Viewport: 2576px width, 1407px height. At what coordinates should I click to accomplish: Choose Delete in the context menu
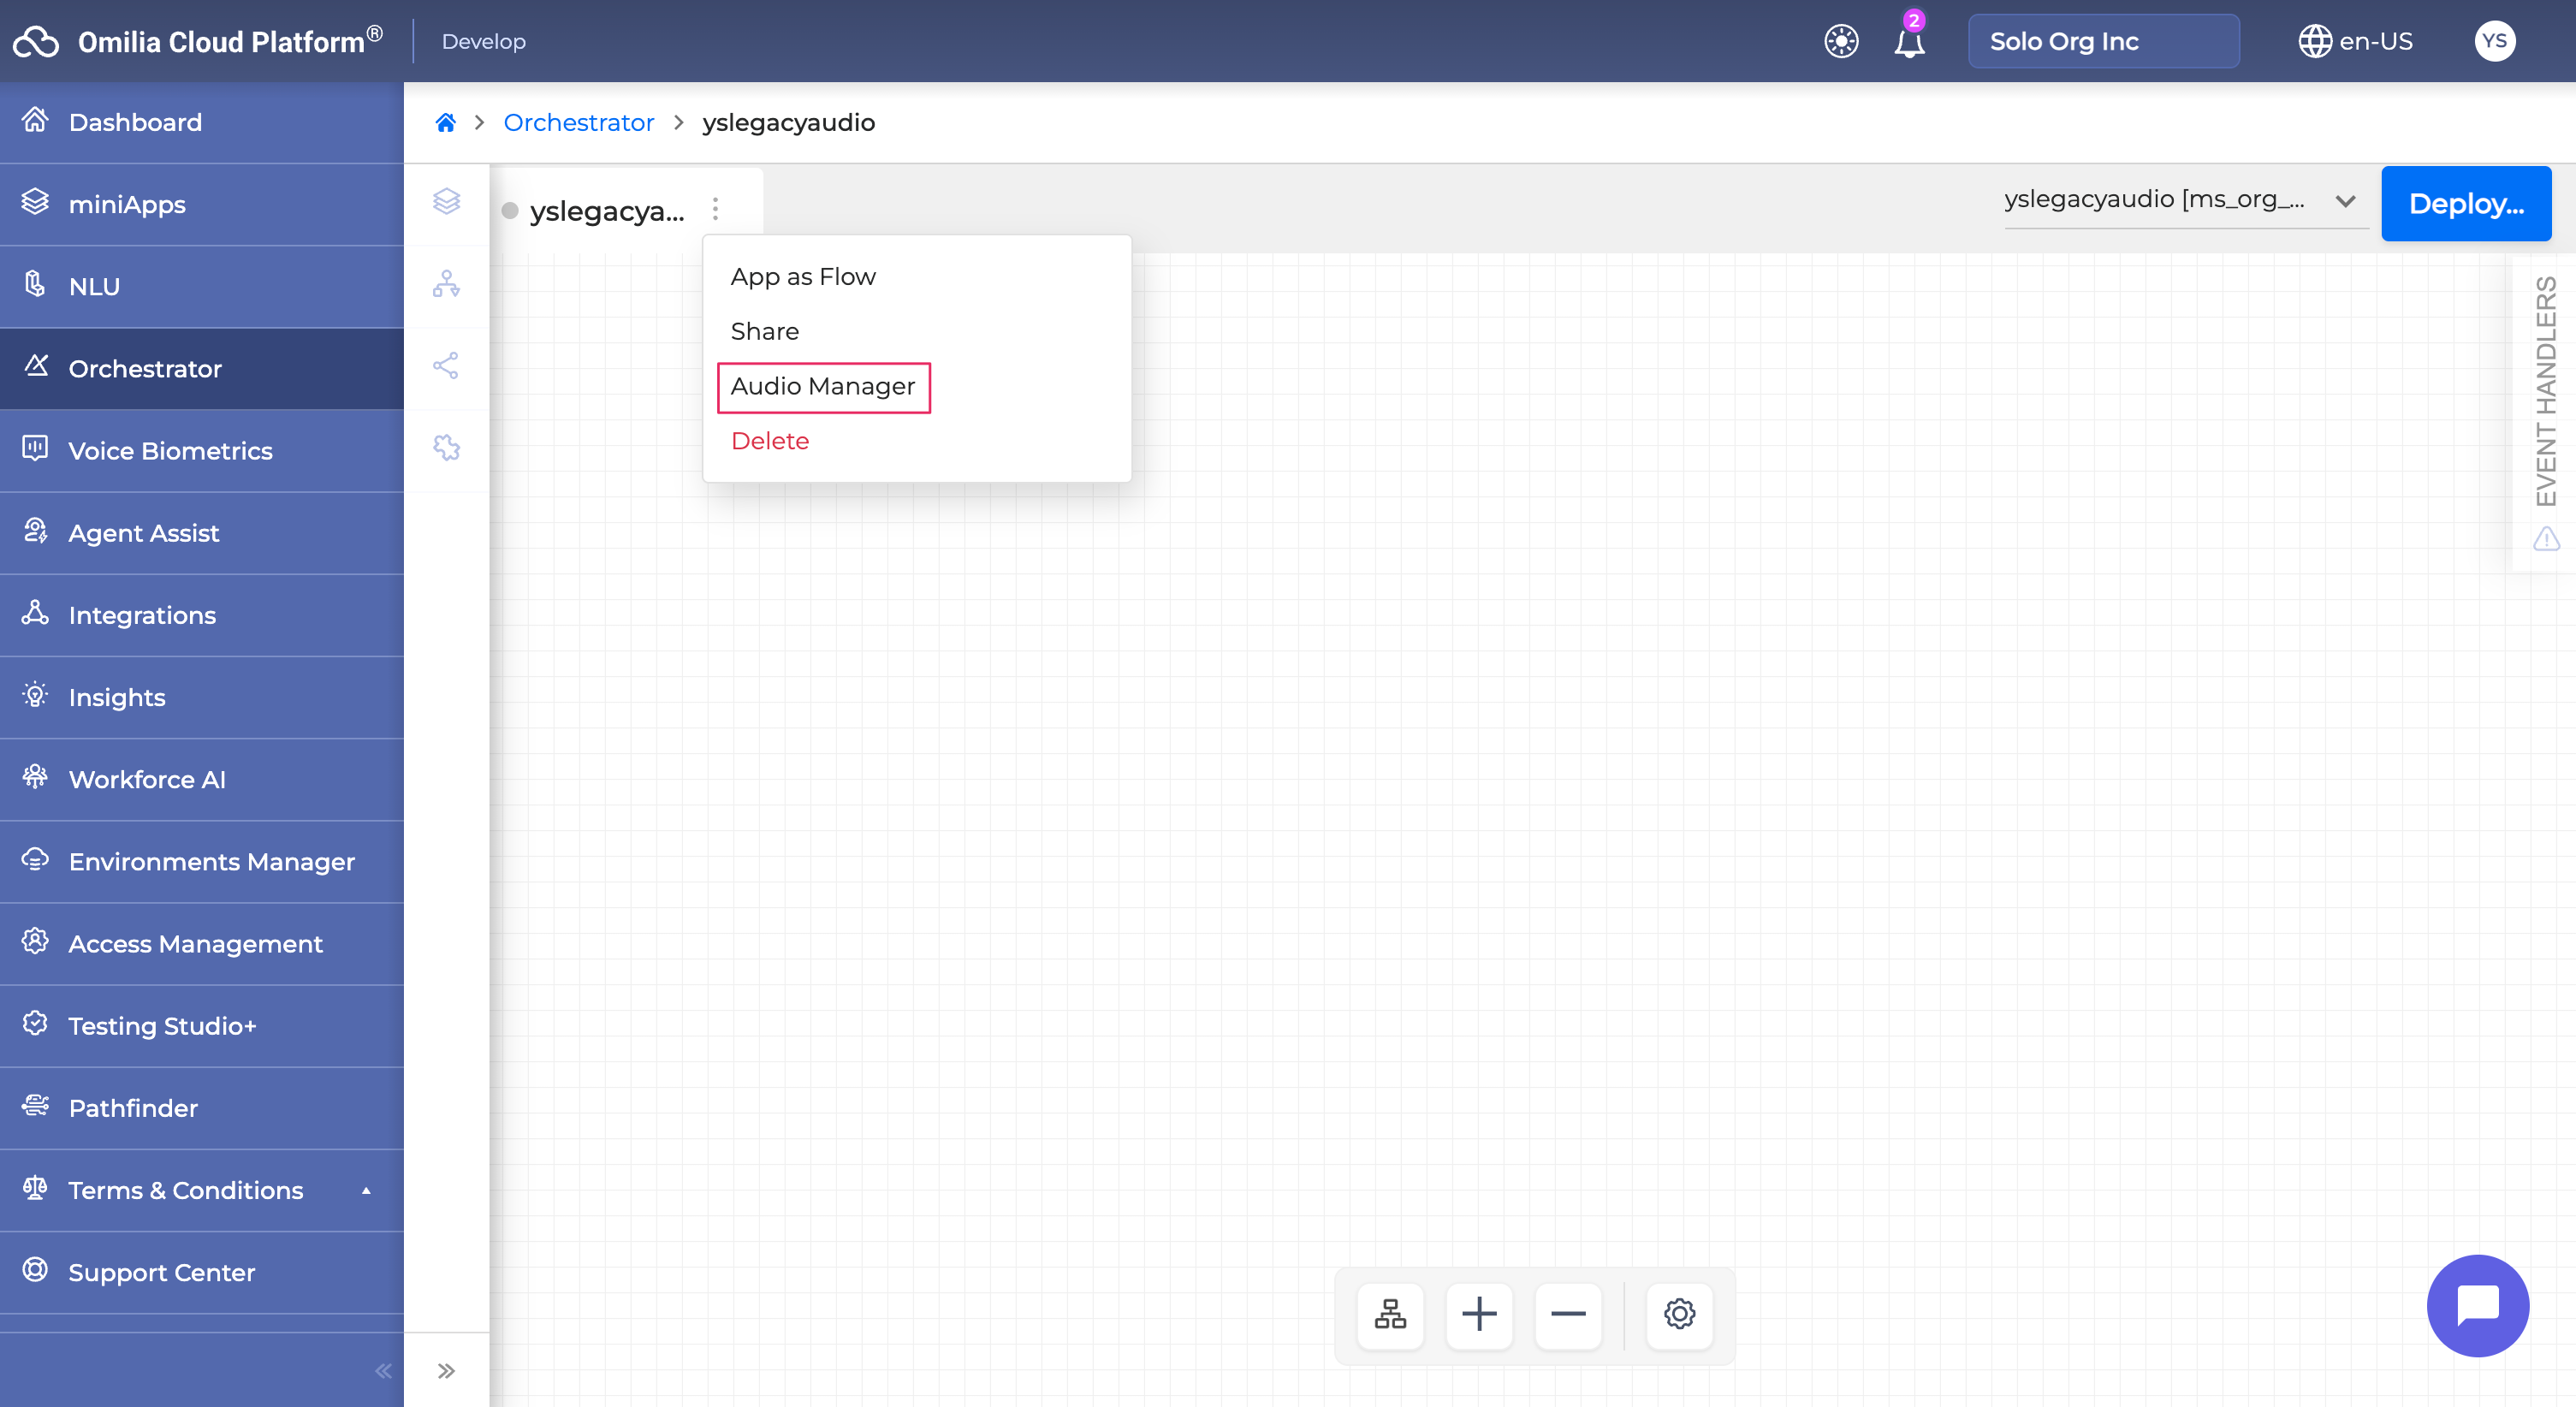click(769, 441)
